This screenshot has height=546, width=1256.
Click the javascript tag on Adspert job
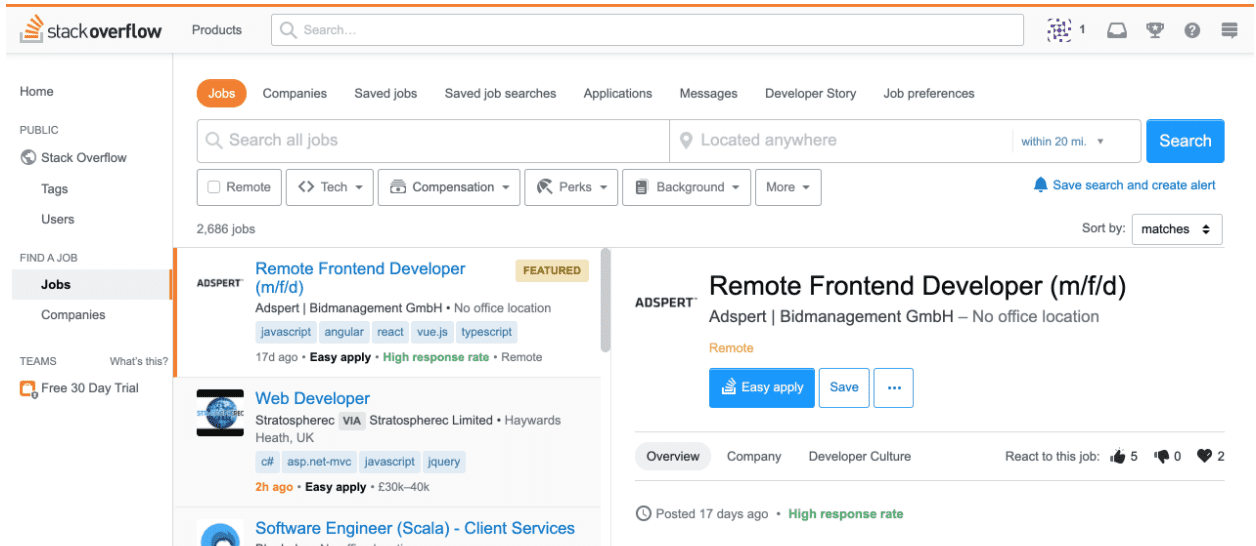coord(287,332)
